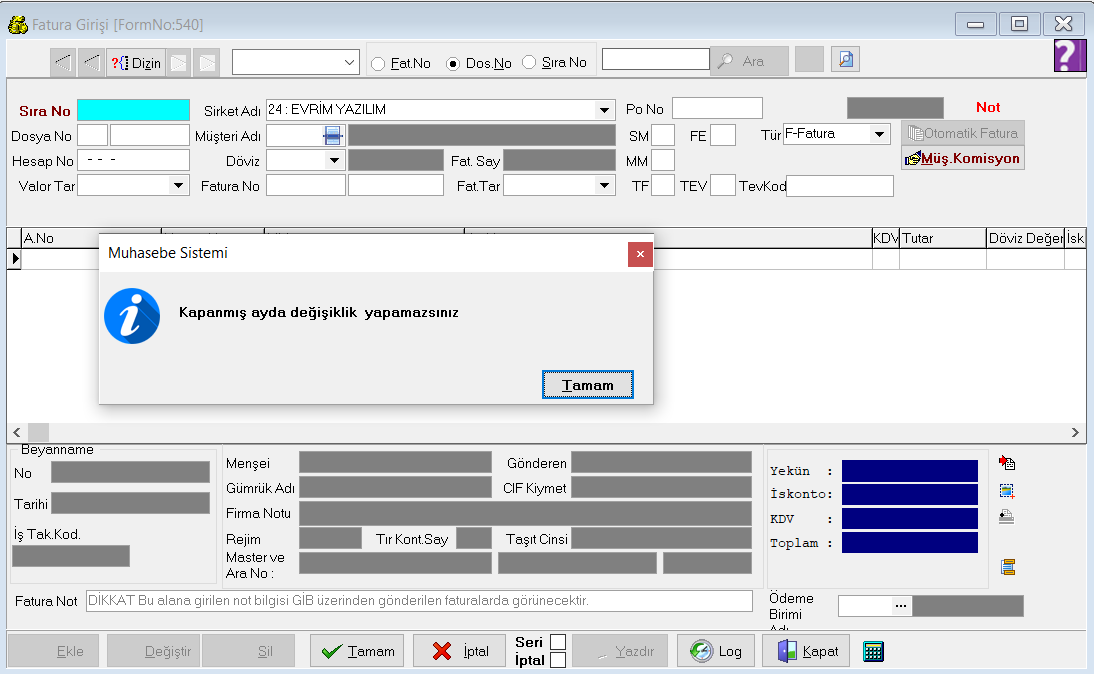Screen dimensions: 1094x674
Task: Click the Ekle button
Action: 54,651
